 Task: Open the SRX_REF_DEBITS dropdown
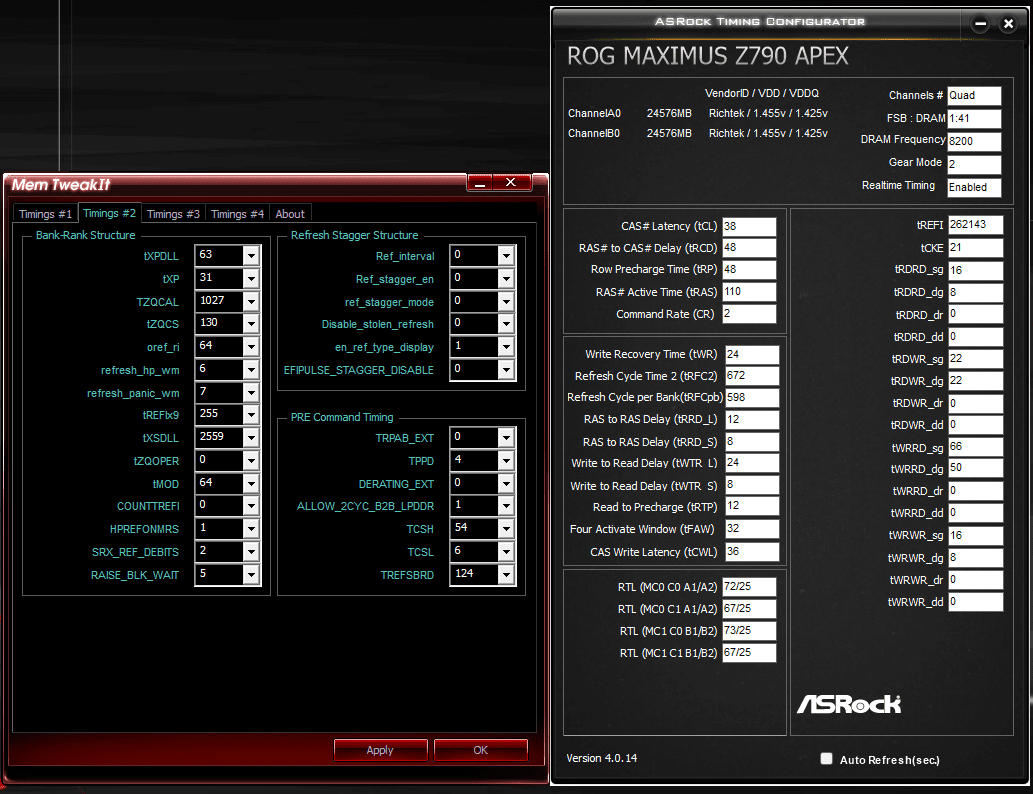pyautogui.click(x=251, y=552)
